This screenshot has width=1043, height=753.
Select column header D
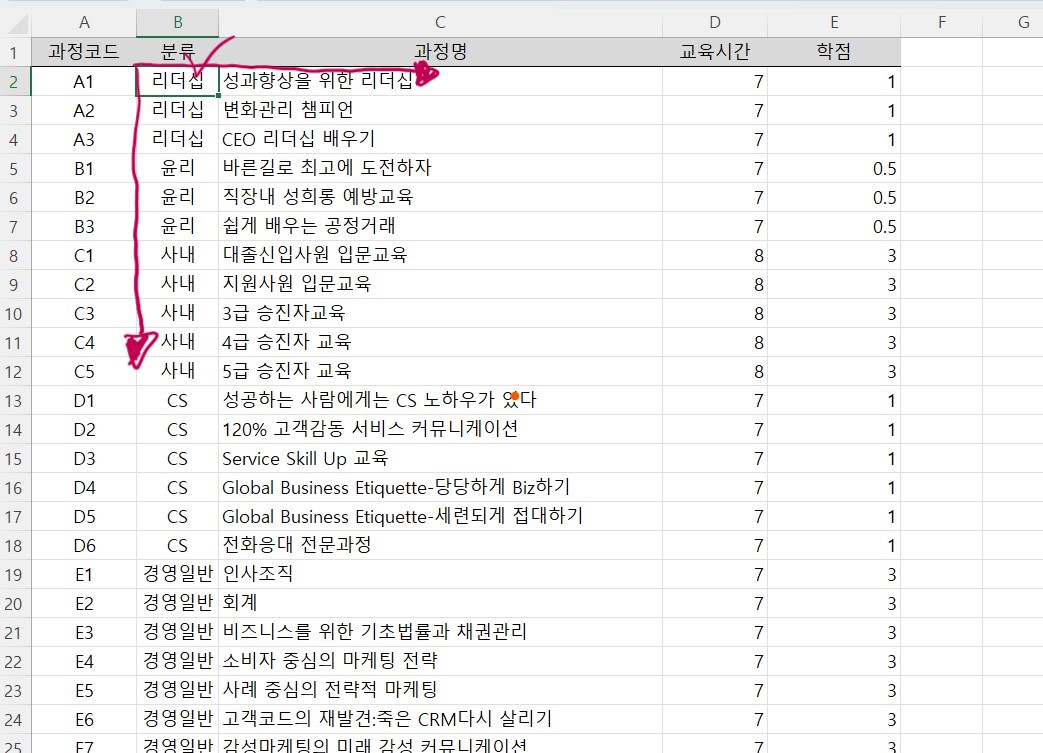click(x=714, y=21)
